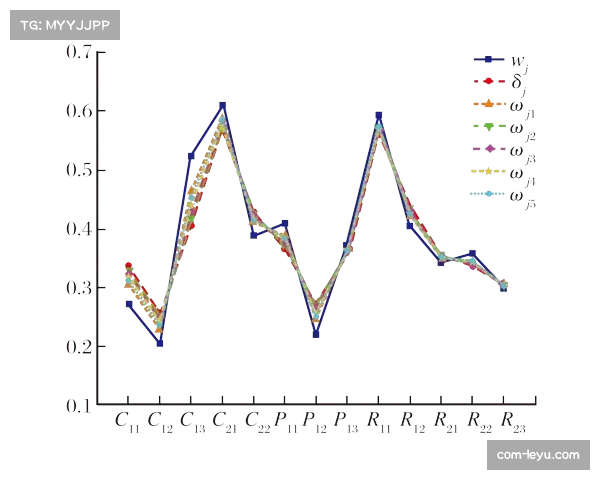
Task: Click the red circle legend marker
Action: tap(488, 80)
